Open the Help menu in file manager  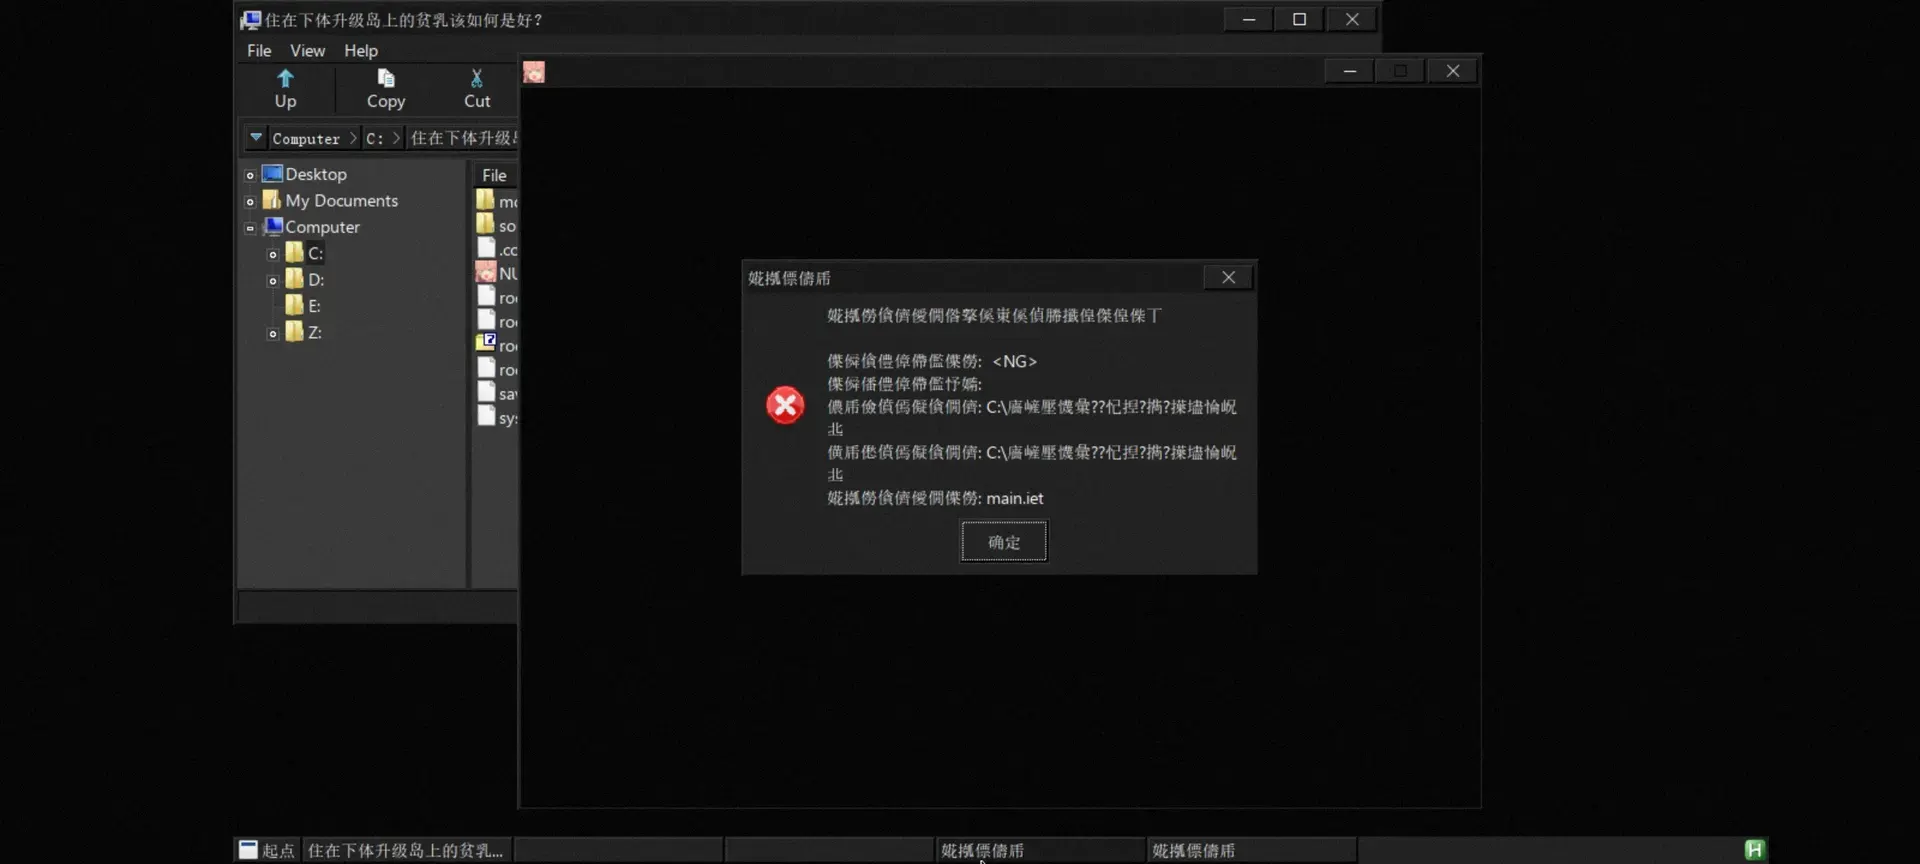(361, 50)
